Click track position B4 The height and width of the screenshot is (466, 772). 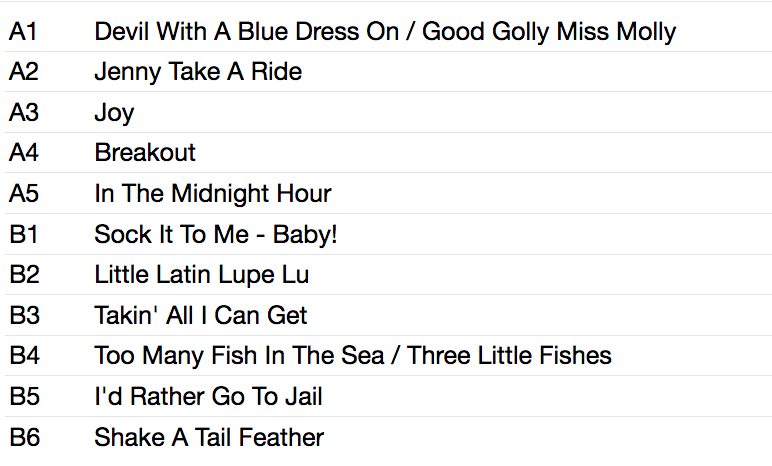coord(25,356)
